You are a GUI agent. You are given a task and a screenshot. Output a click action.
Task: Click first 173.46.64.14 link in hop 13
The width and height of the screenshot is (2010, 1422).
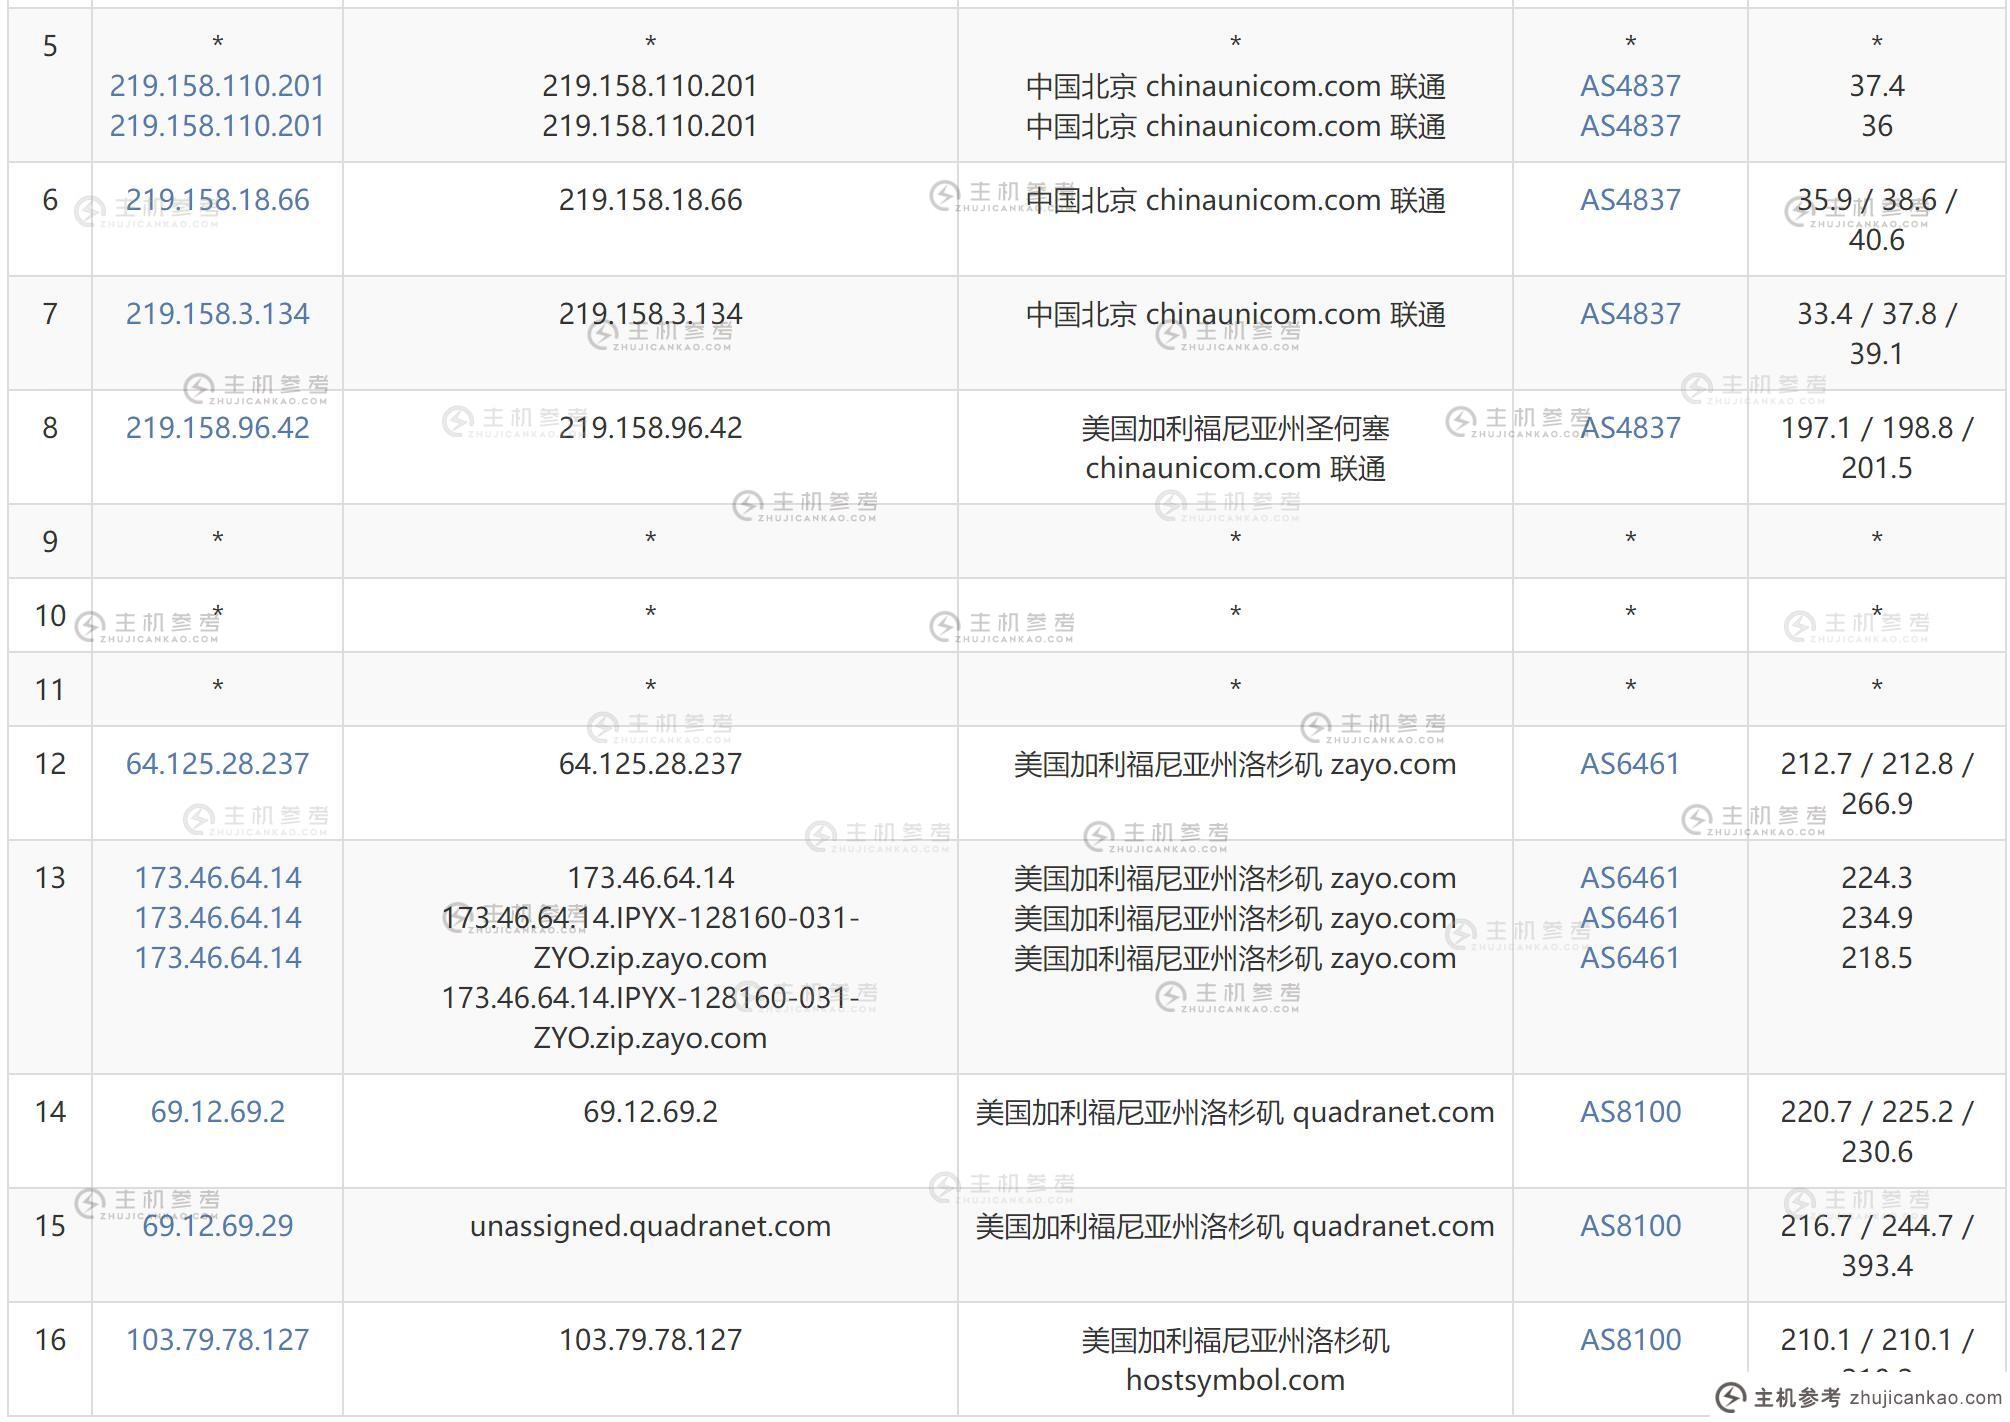click(217, 878)
